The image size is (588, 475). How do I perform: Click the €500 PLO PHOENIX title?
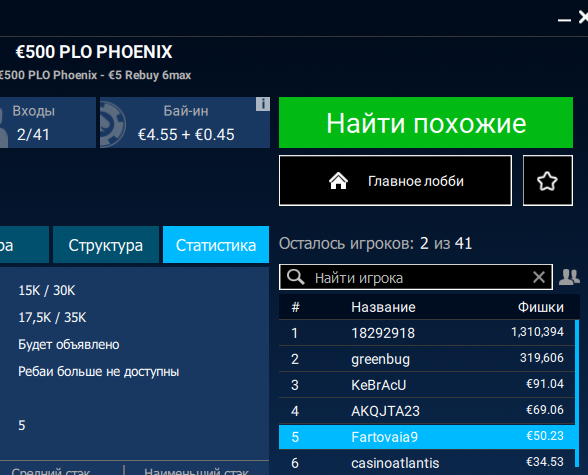click(x=94, y=52)
